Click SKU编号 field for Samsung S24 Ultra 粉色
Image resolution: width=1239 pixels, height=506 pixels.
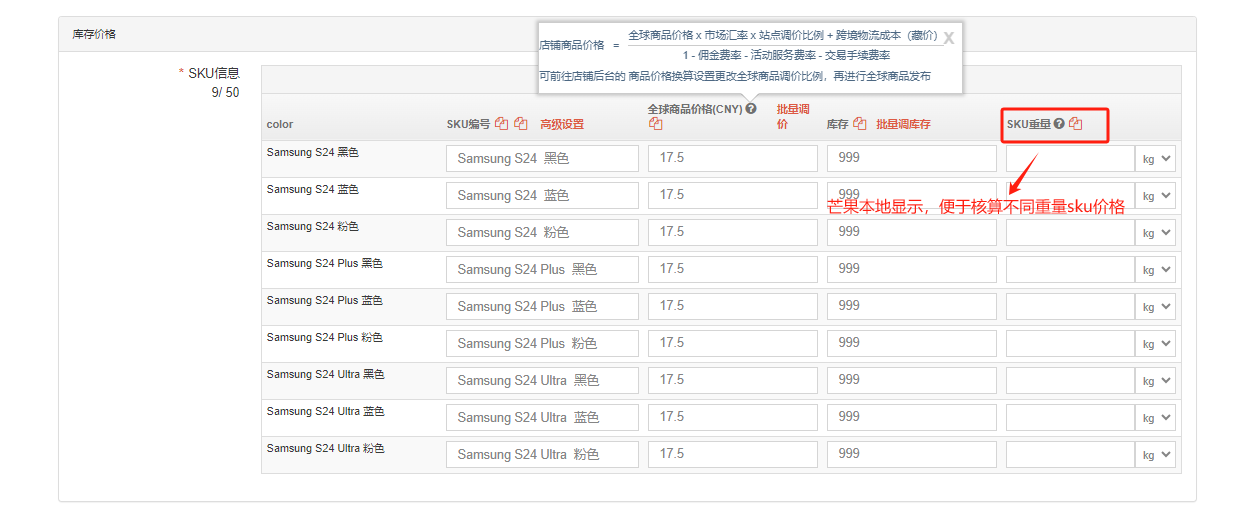[542, 454]
